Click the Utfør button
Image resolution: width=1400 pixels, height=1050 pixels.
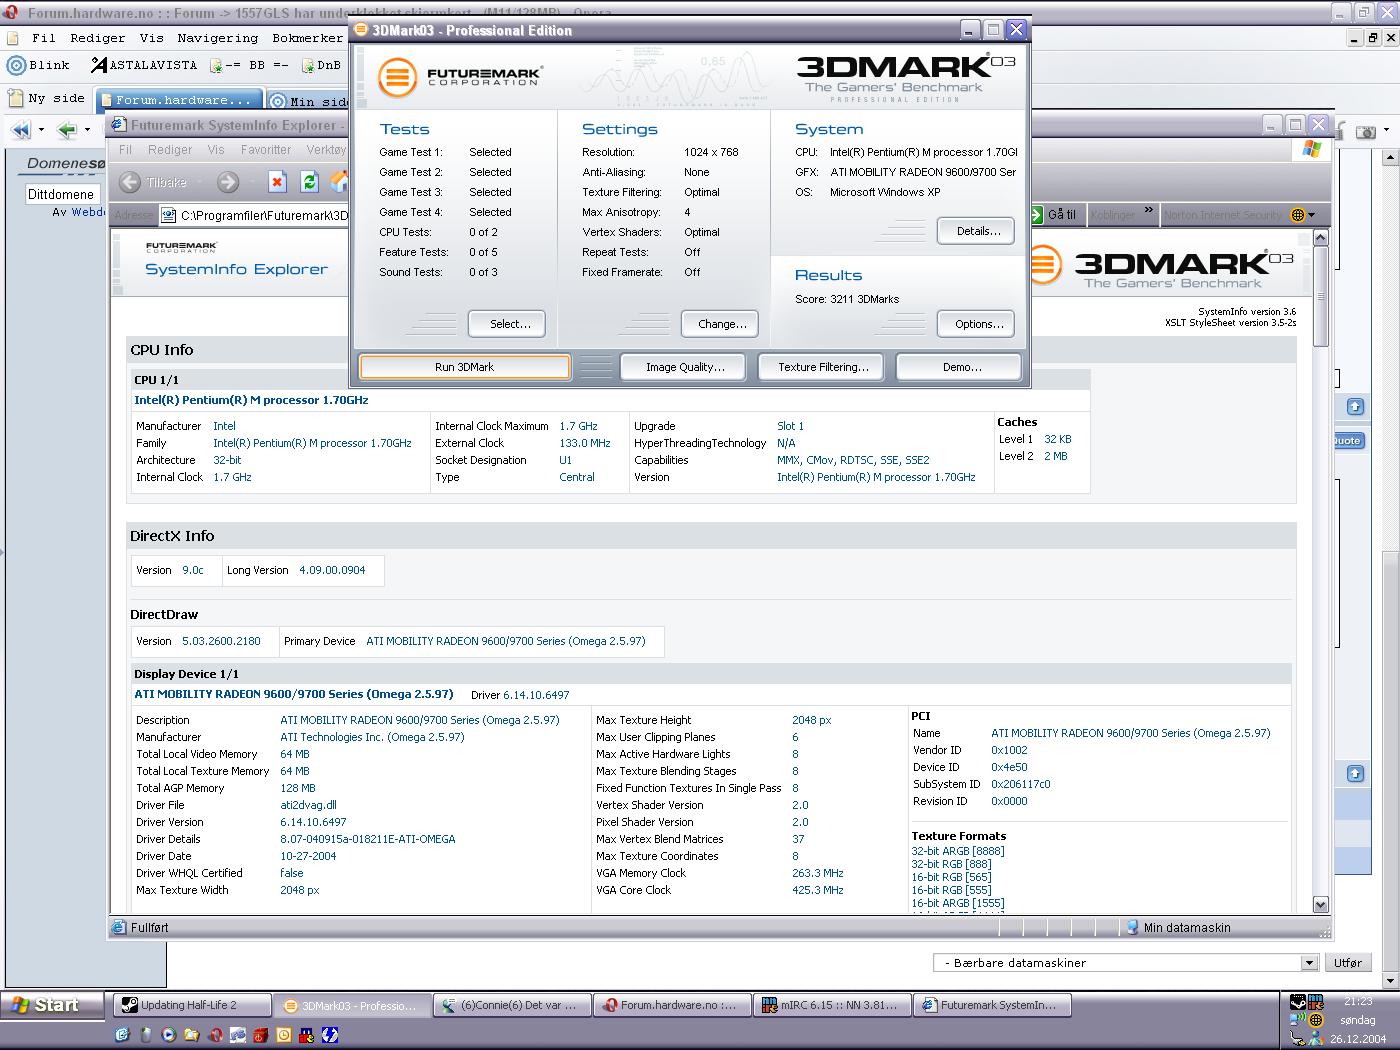1348,963
